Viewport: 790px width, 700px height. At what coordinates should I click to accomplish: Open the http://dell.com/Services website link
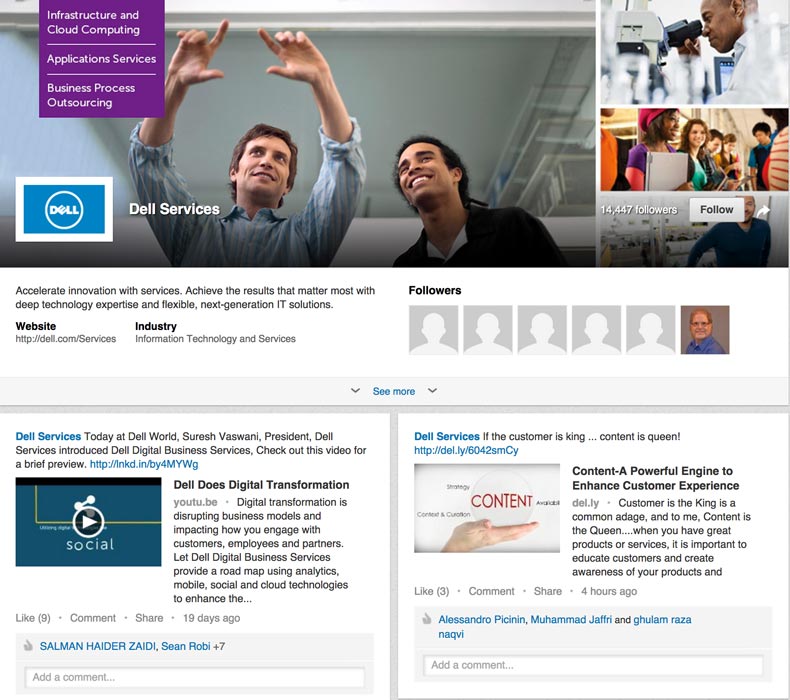point(65,339)
